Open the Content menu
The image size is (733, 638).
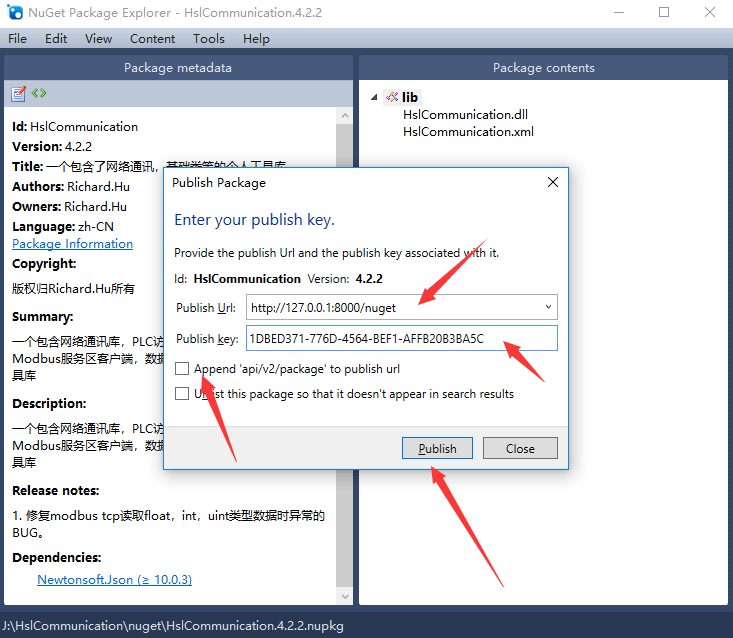(152, 39)
